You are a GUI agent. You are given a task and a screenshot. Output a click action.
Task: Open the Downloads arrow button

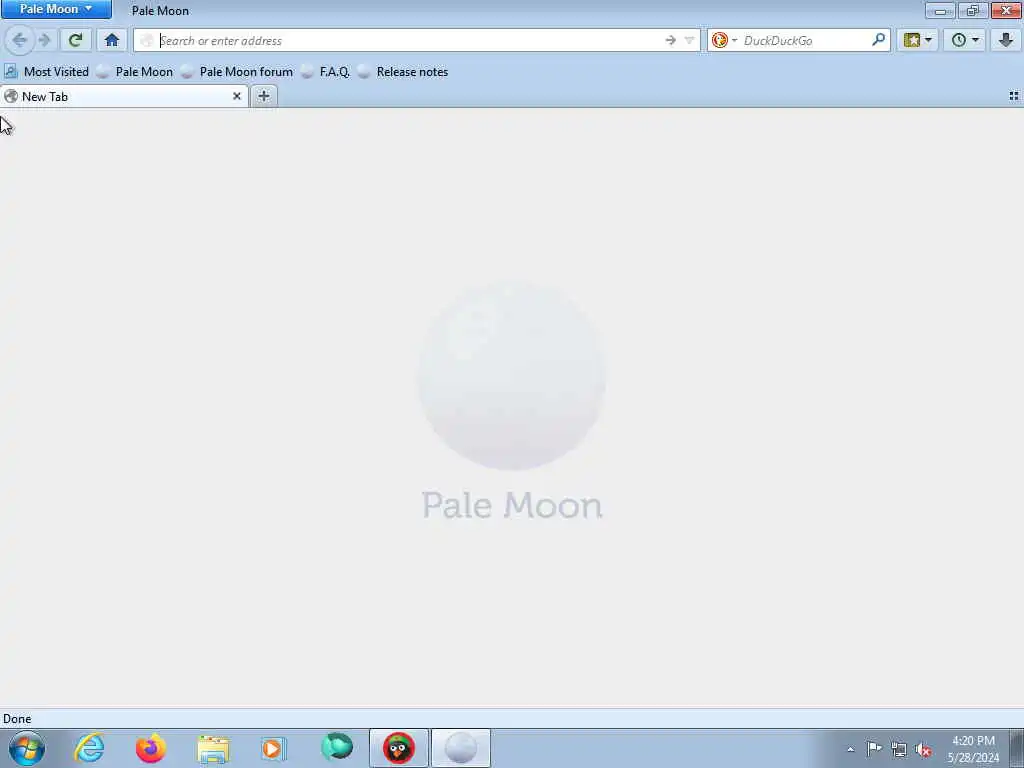pyautogui.click(x=1006, y=40)
